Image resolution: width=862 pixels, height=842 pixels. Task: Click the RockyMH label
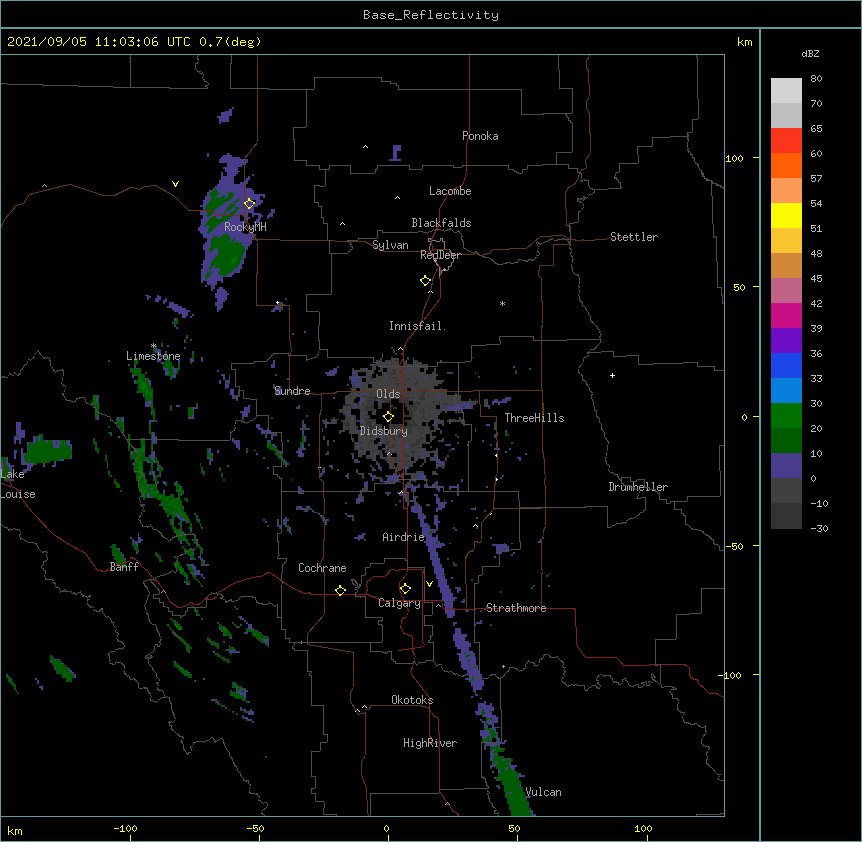click(245, 226)
